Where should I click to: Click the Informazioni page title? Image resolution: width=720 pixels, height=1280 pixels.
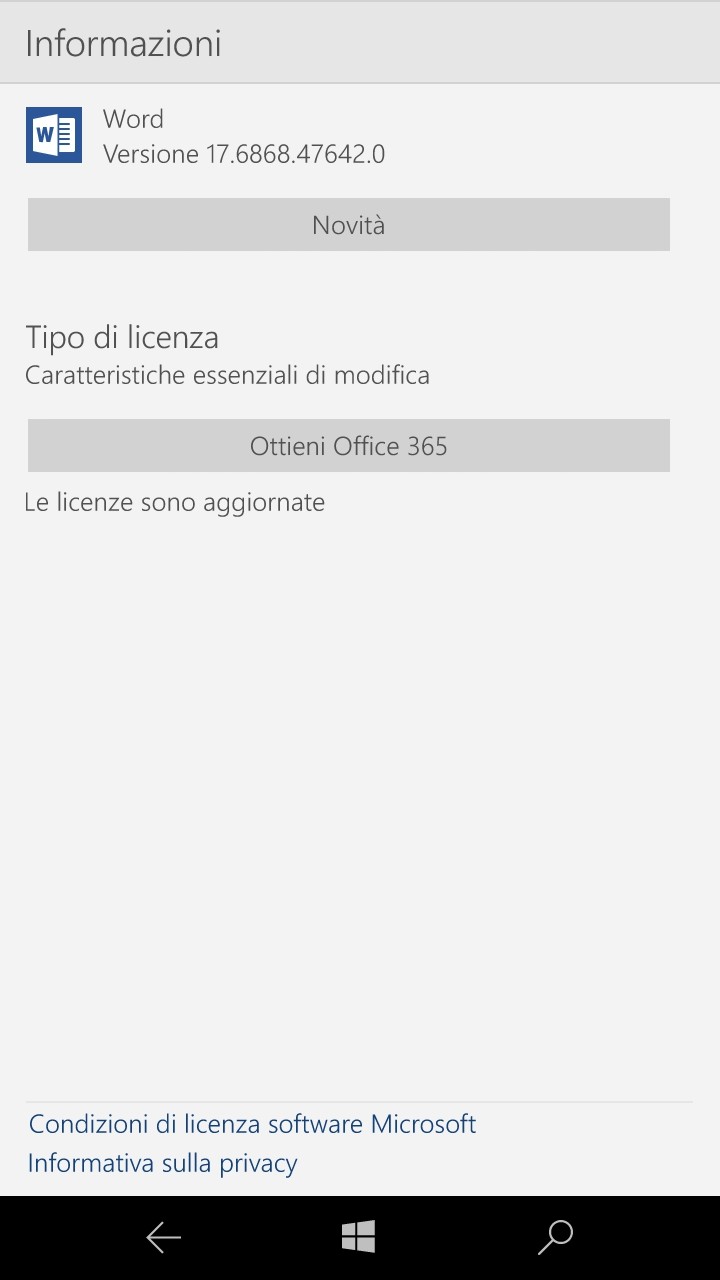(123, 44)
